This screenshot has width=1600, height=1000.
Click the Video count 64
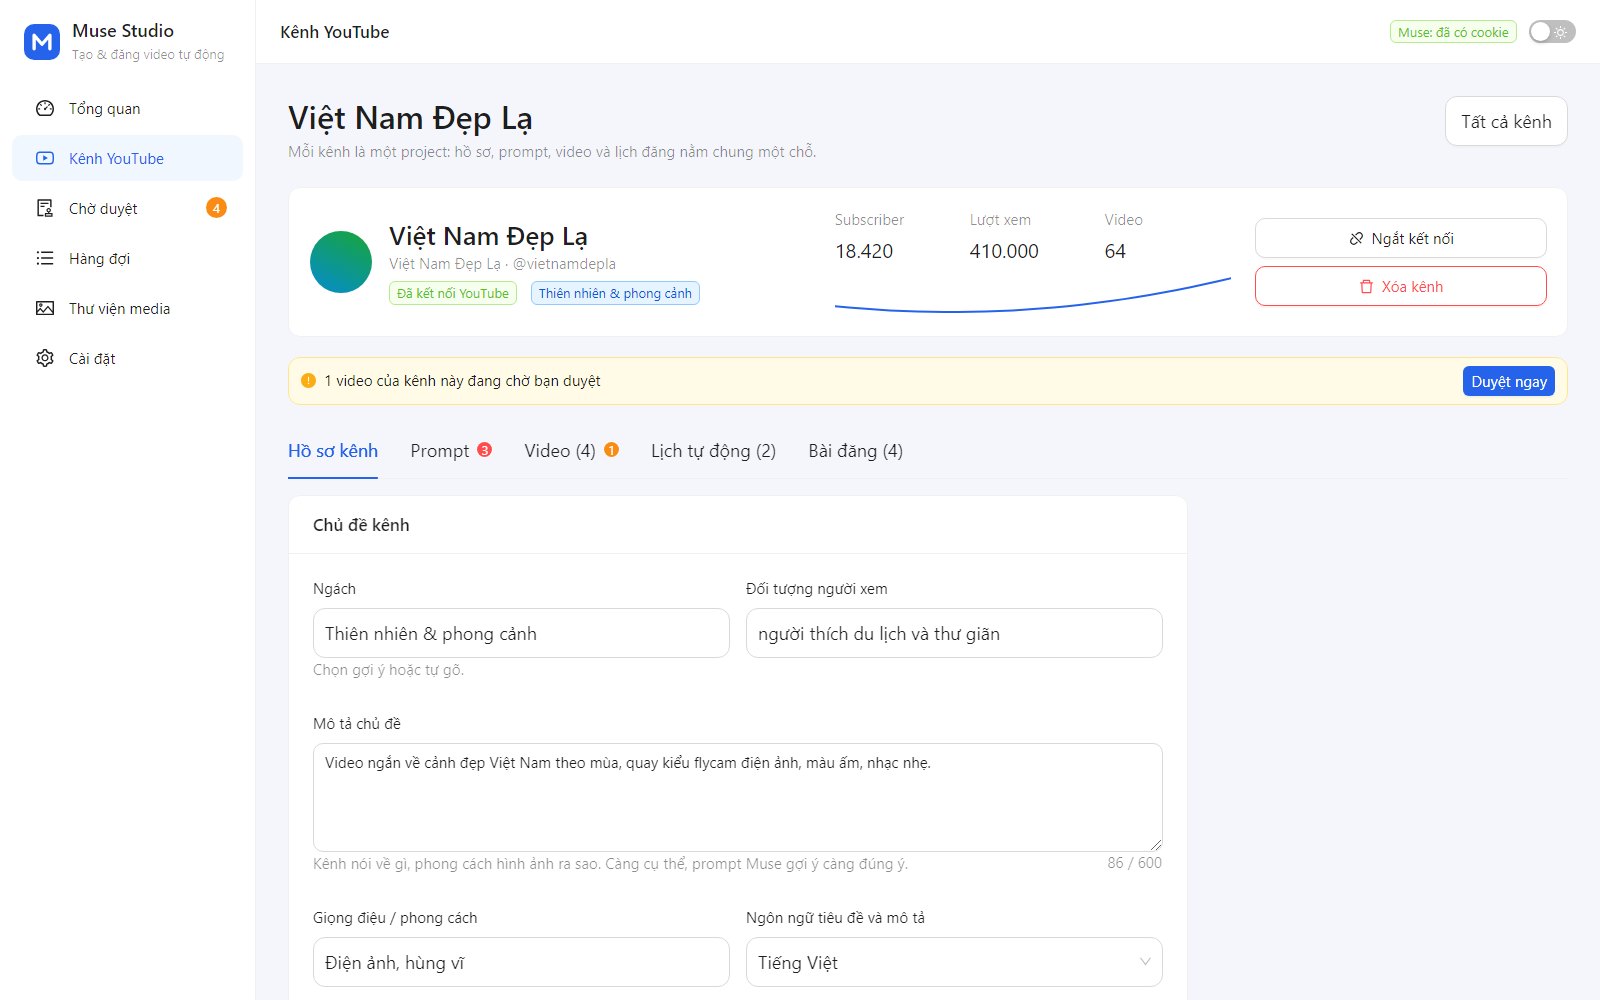(1115, 251)
